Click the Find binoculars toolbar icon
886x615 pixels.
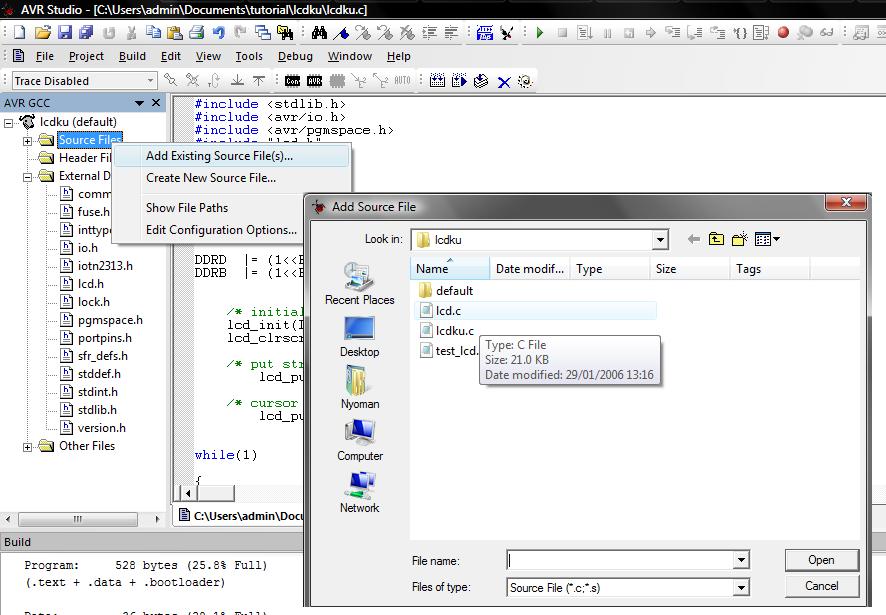(x=319, y=33)
